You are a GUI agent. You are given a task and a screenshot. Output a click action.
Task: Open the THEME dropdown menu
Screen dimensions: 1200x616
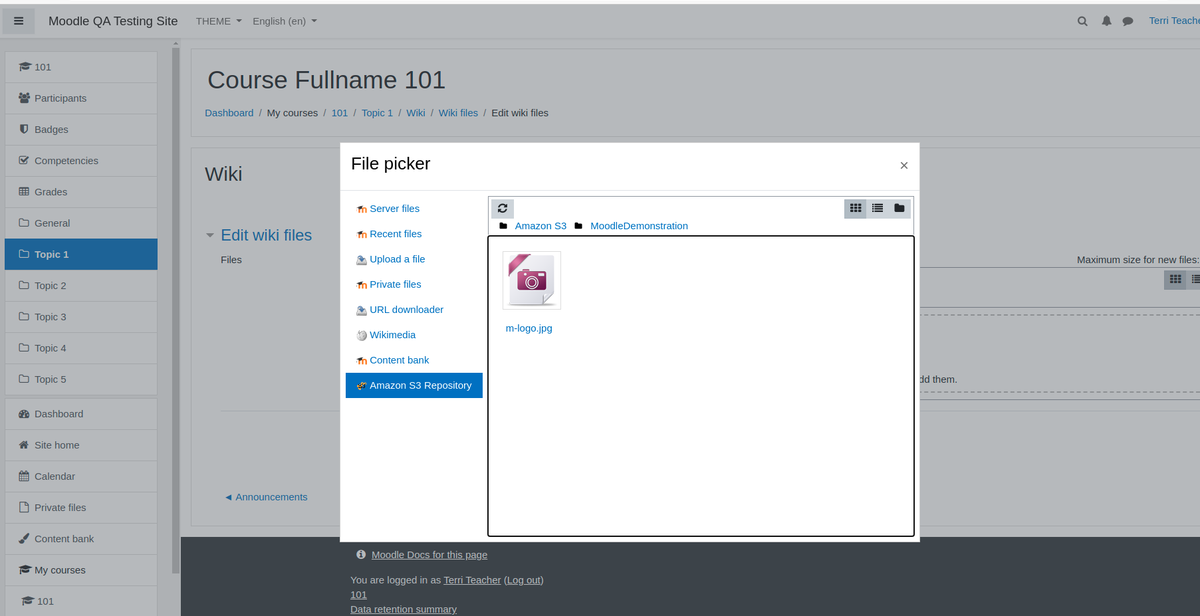coord(219,21)
